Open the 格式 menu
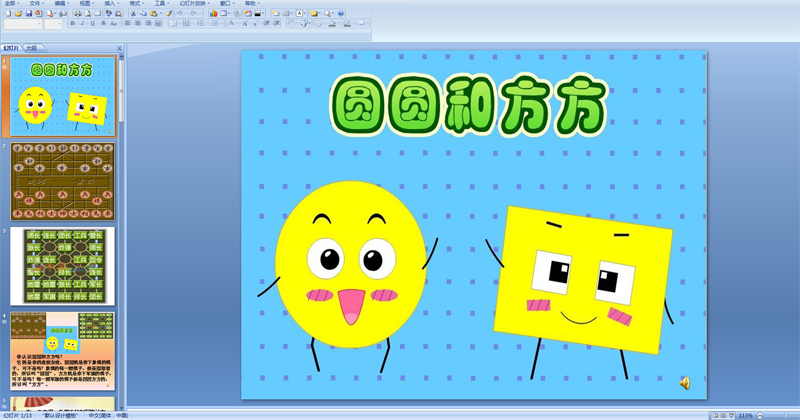The image size is (800, 420). tap(135, 4)
